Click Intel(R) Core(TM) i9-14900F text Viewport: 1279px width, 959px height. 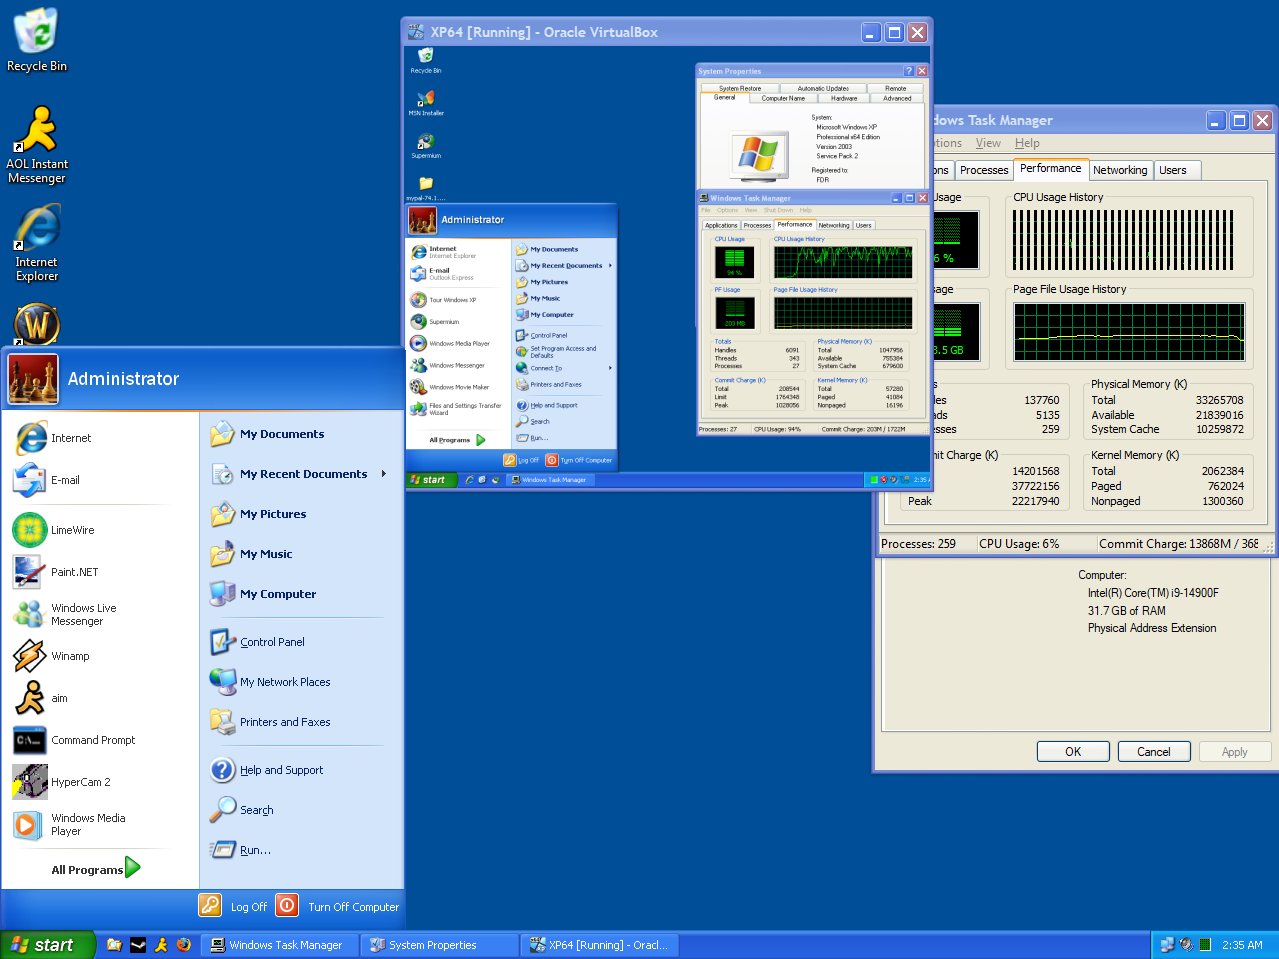point(1153,593)
